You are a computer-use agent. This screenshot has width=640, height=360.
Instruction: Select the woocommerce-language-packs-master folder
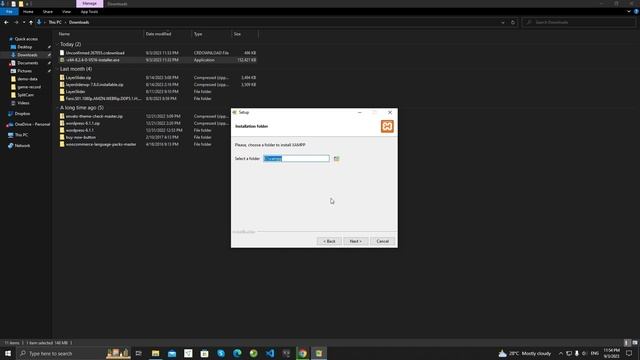click(x=101, y=144)
